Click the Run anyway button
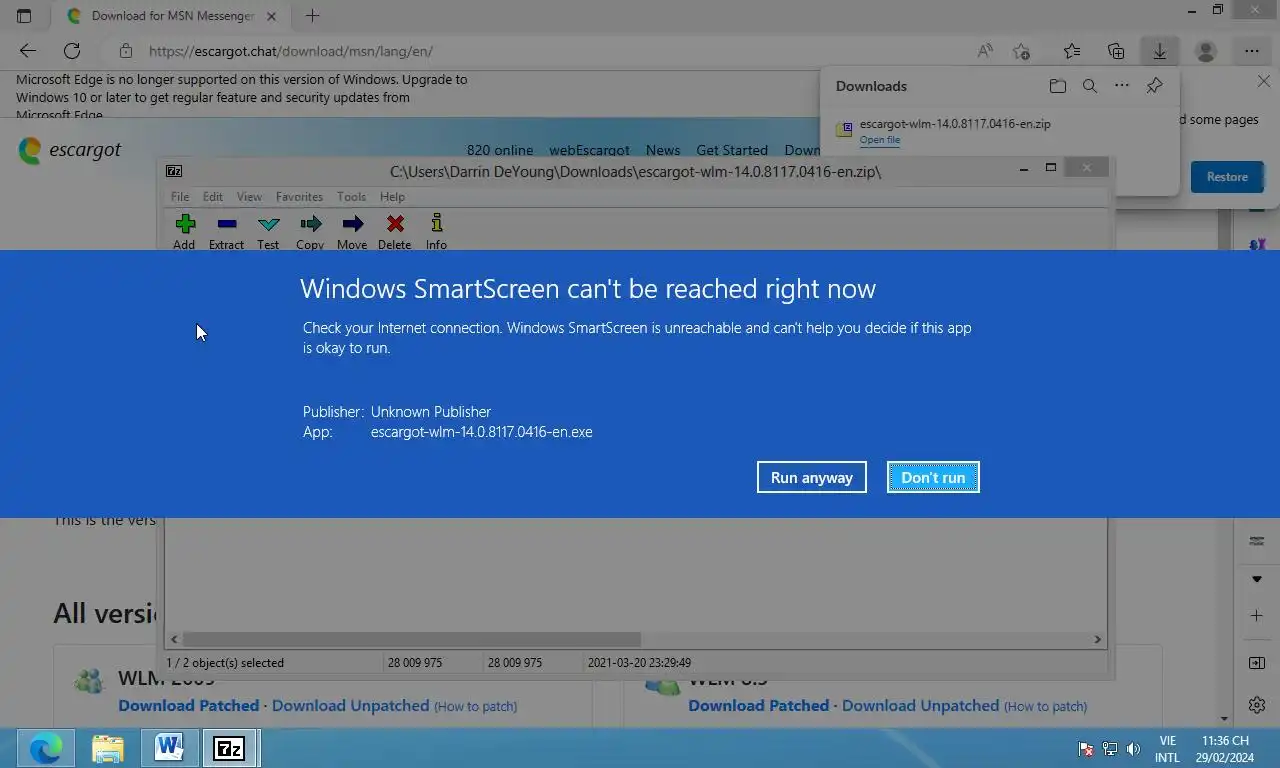This screenshot has width=1280, height=768. 812,477
